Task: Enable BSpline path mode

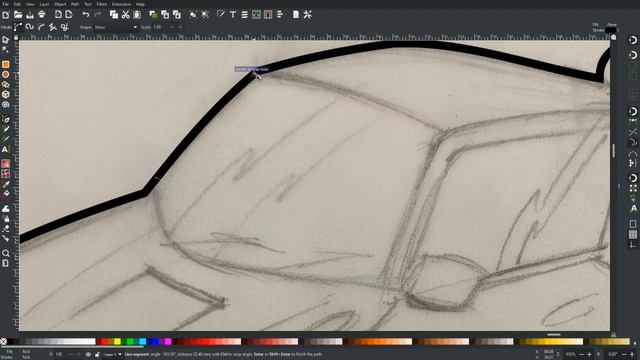Action: 41,27
